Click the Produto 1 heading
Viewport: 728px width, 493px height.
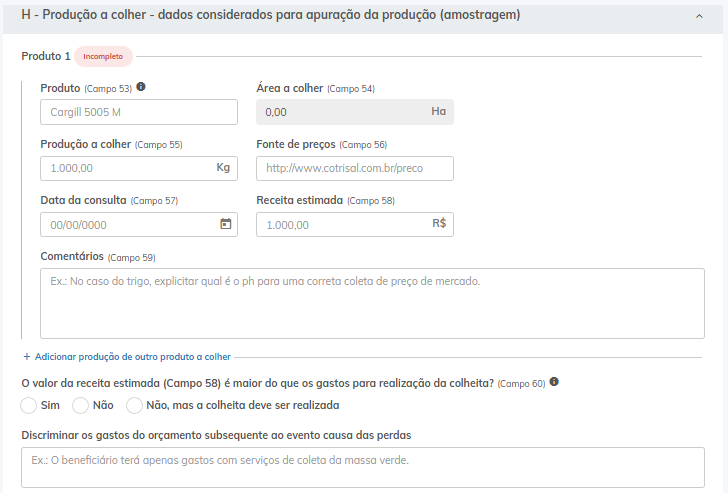tap(46, 57)
